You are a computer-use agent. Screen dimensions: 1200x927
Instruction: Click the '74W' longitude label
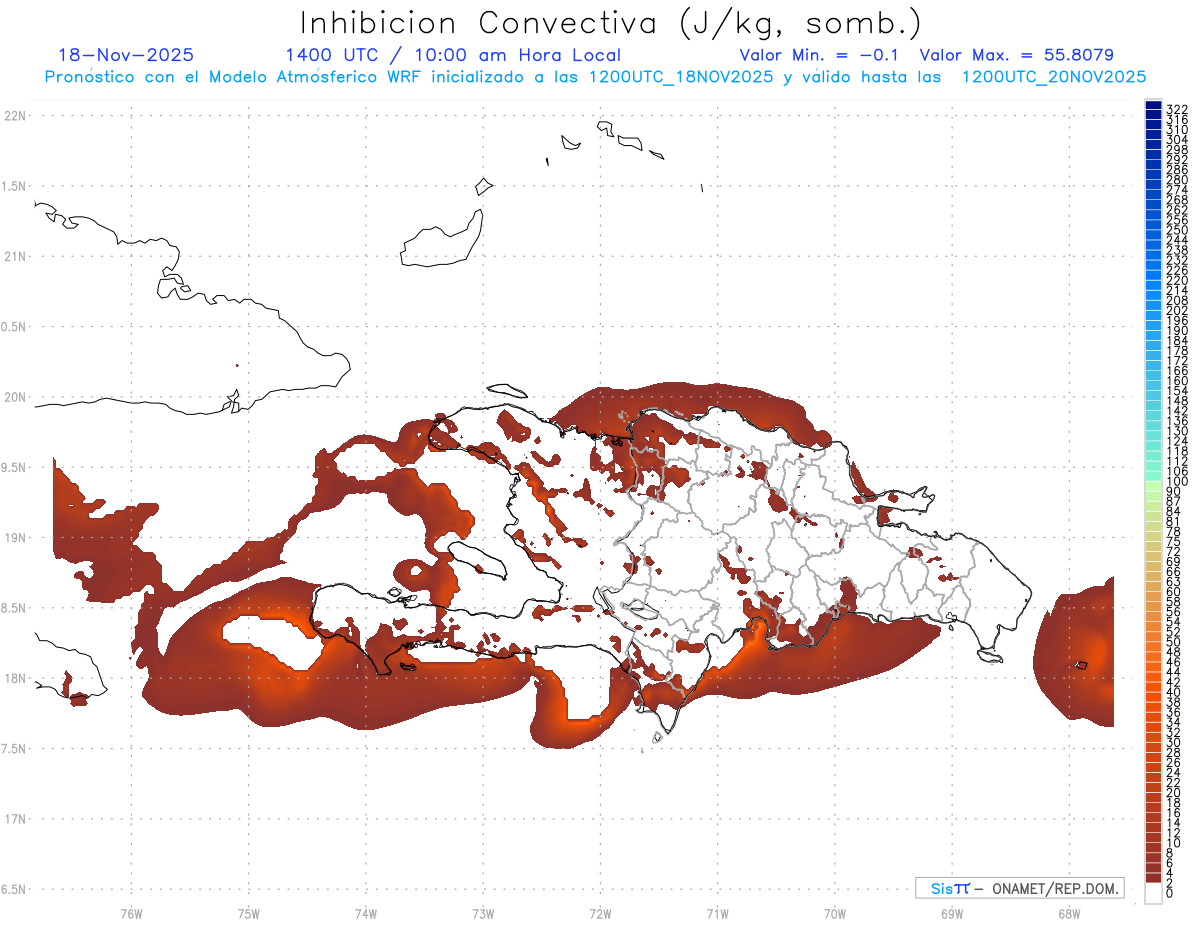366,913
